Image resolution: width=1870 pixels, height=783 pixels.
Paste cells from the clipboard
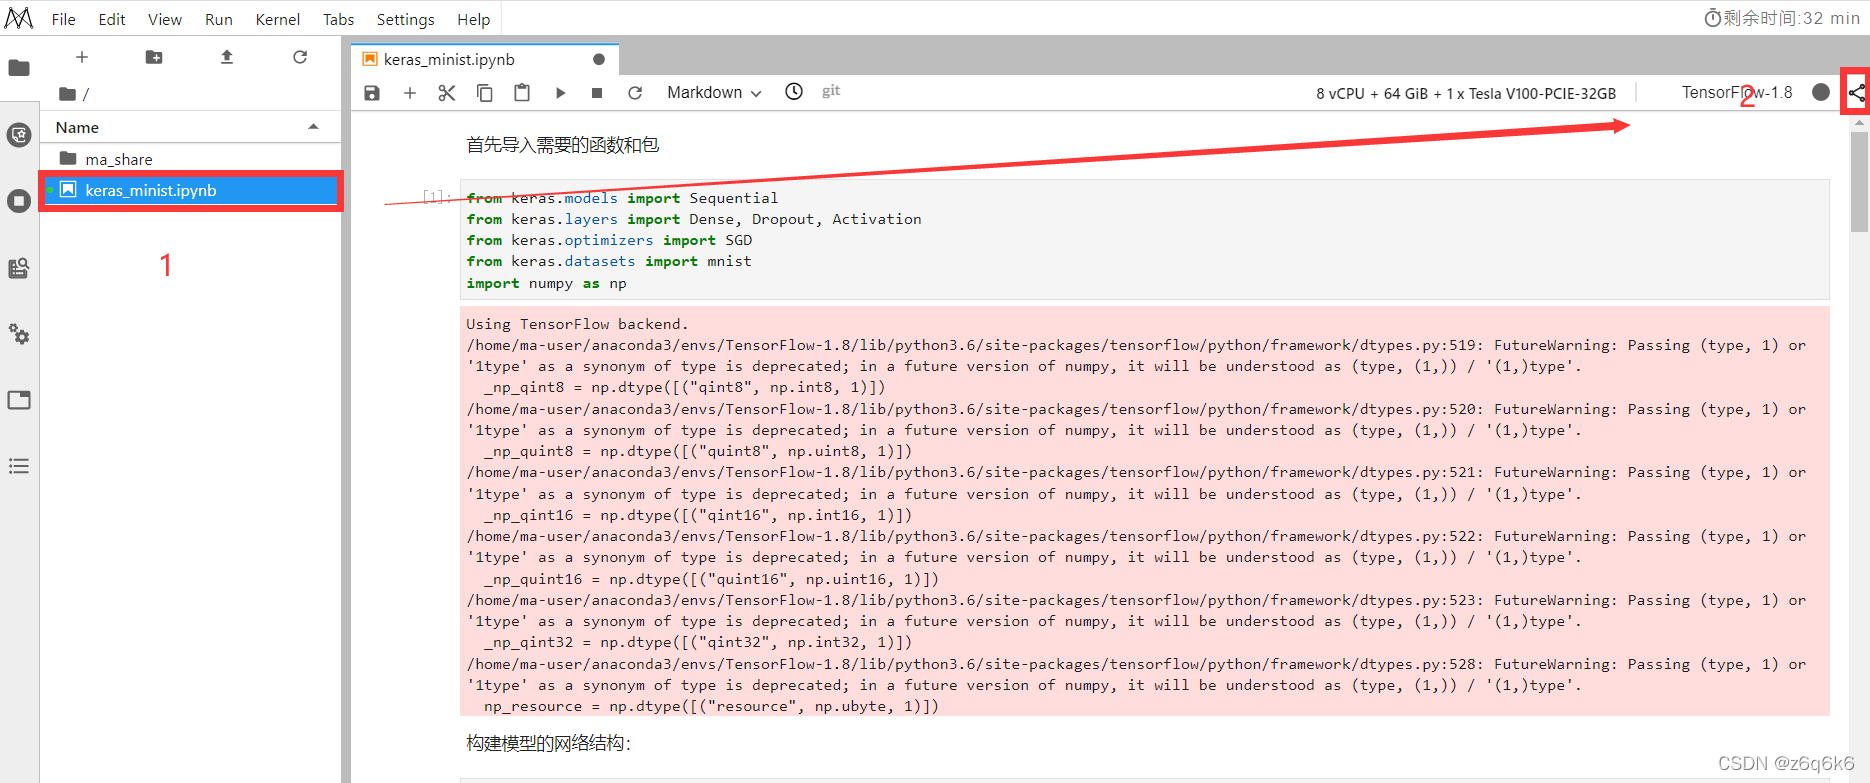point(522,93)
